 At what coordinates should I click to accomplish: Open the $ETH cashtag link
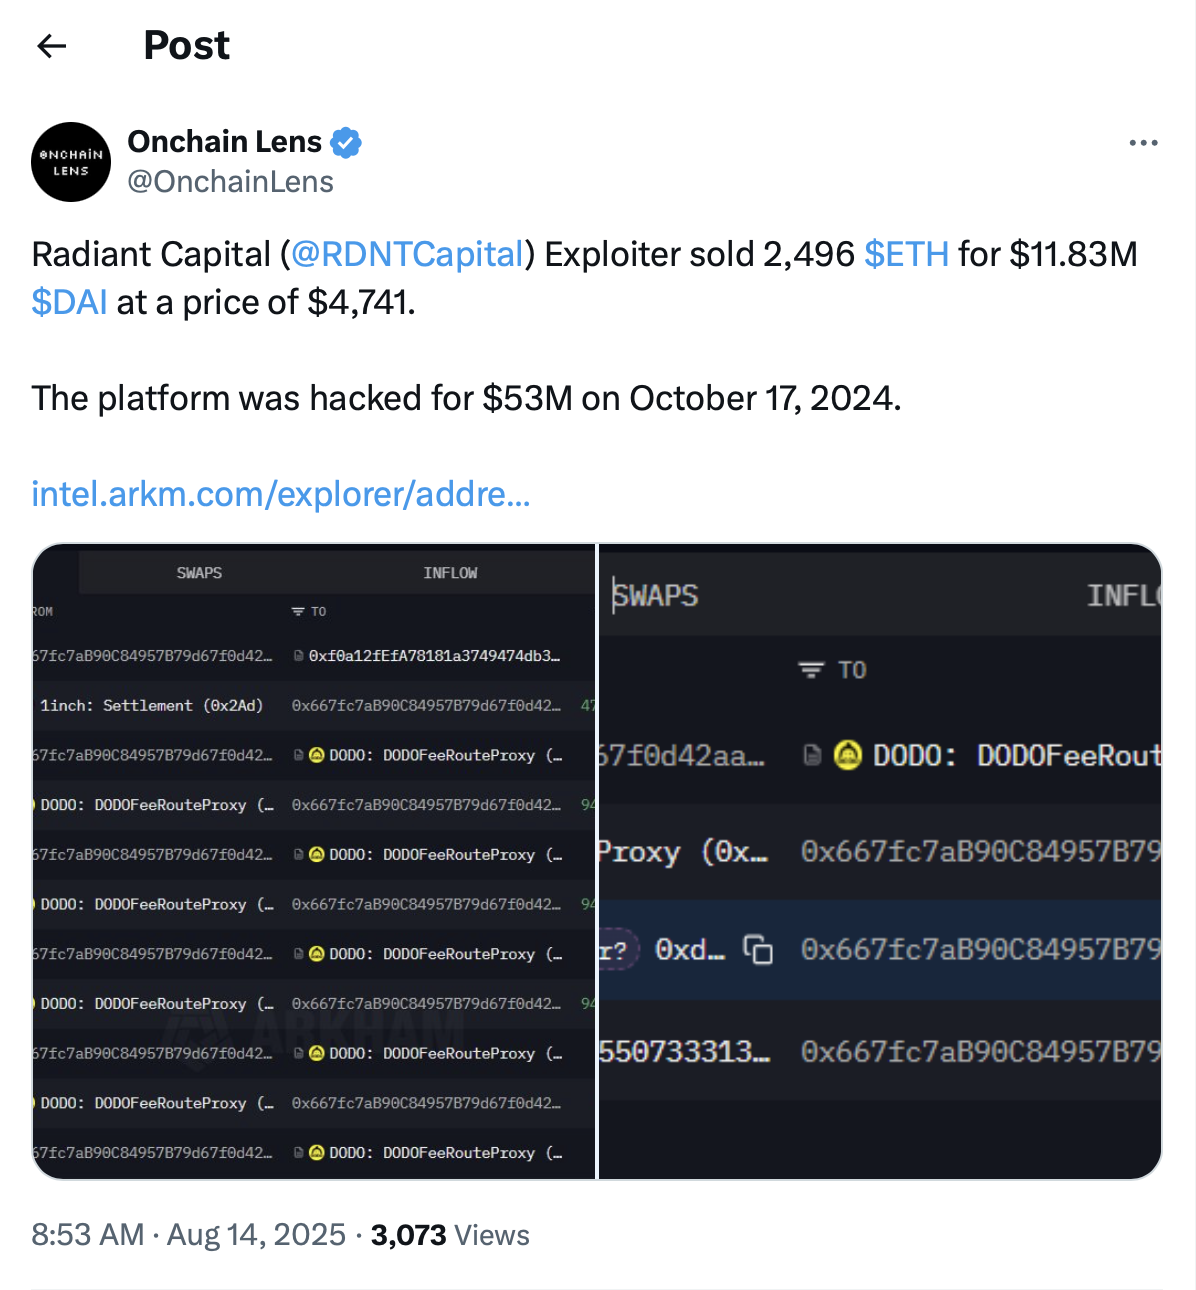[x=906, y=254]
